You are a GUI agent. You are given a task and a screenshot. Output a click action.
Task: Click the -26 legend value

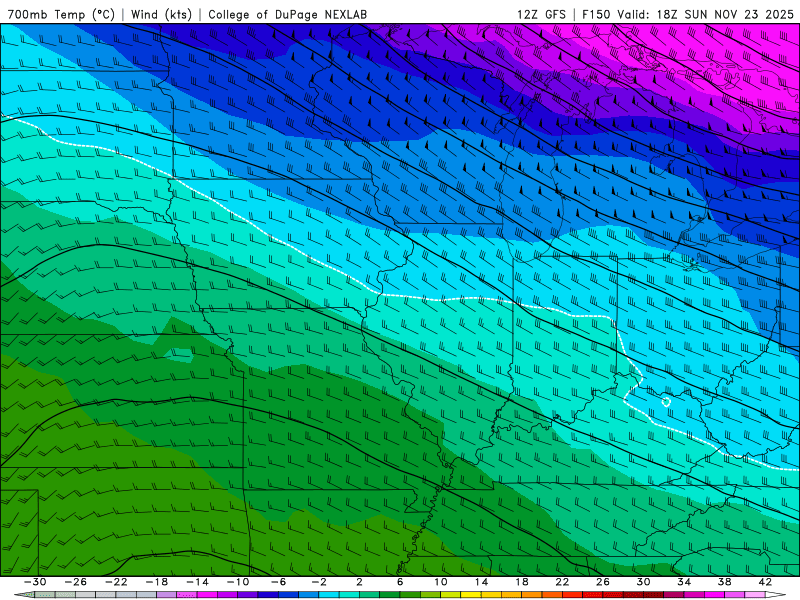pos(76,582)
